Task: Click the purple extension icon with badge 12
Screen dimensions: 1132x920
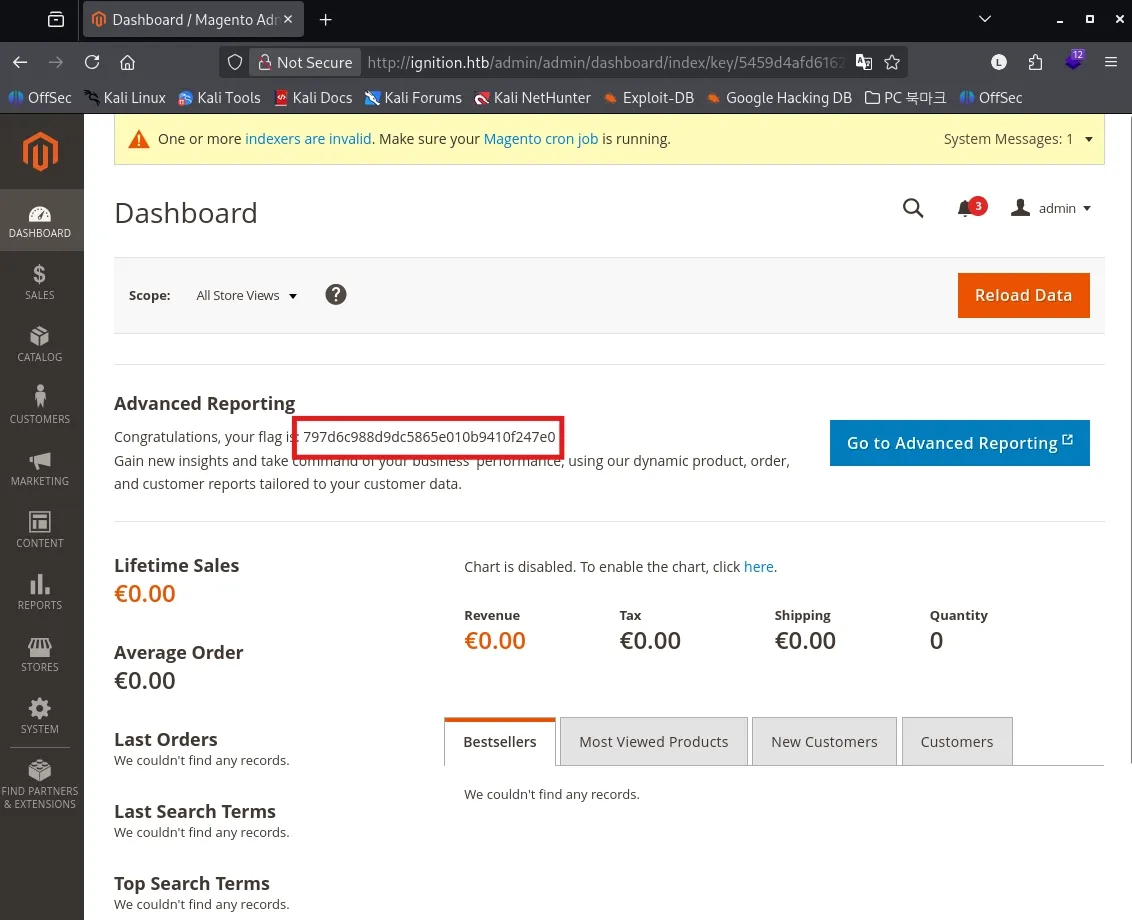Action: [1074, 61]
